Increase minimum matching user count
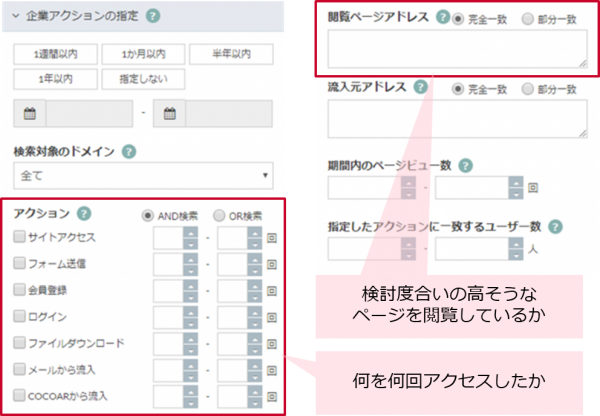 pos(408,243)
